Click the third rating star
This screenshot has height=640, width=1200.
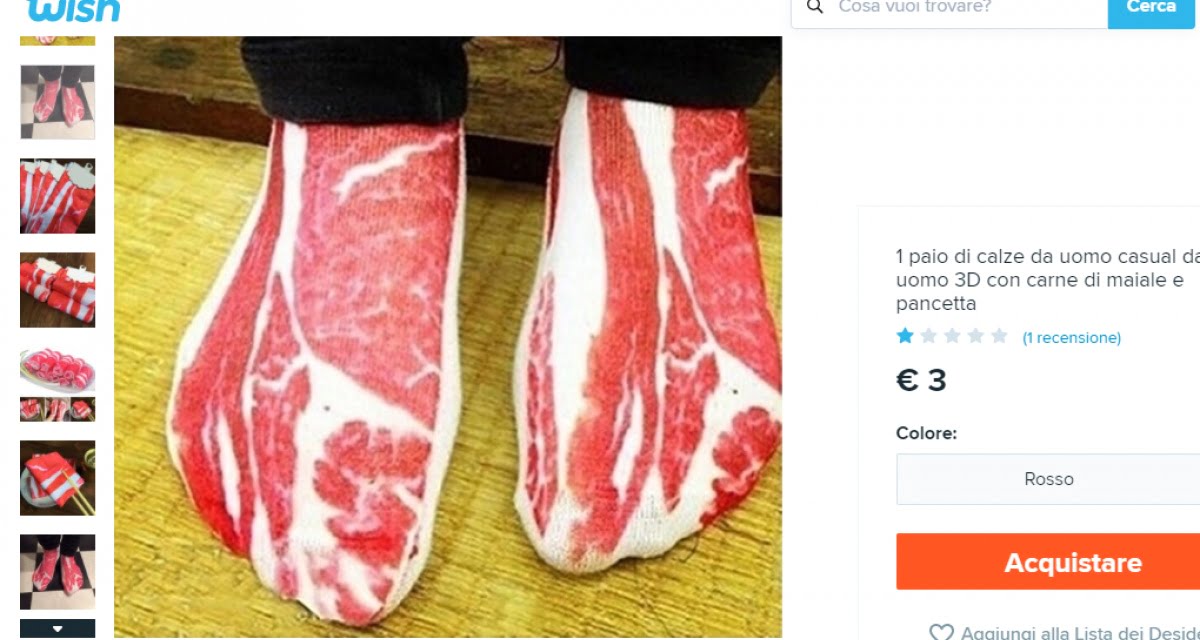[x=952, y=336]
